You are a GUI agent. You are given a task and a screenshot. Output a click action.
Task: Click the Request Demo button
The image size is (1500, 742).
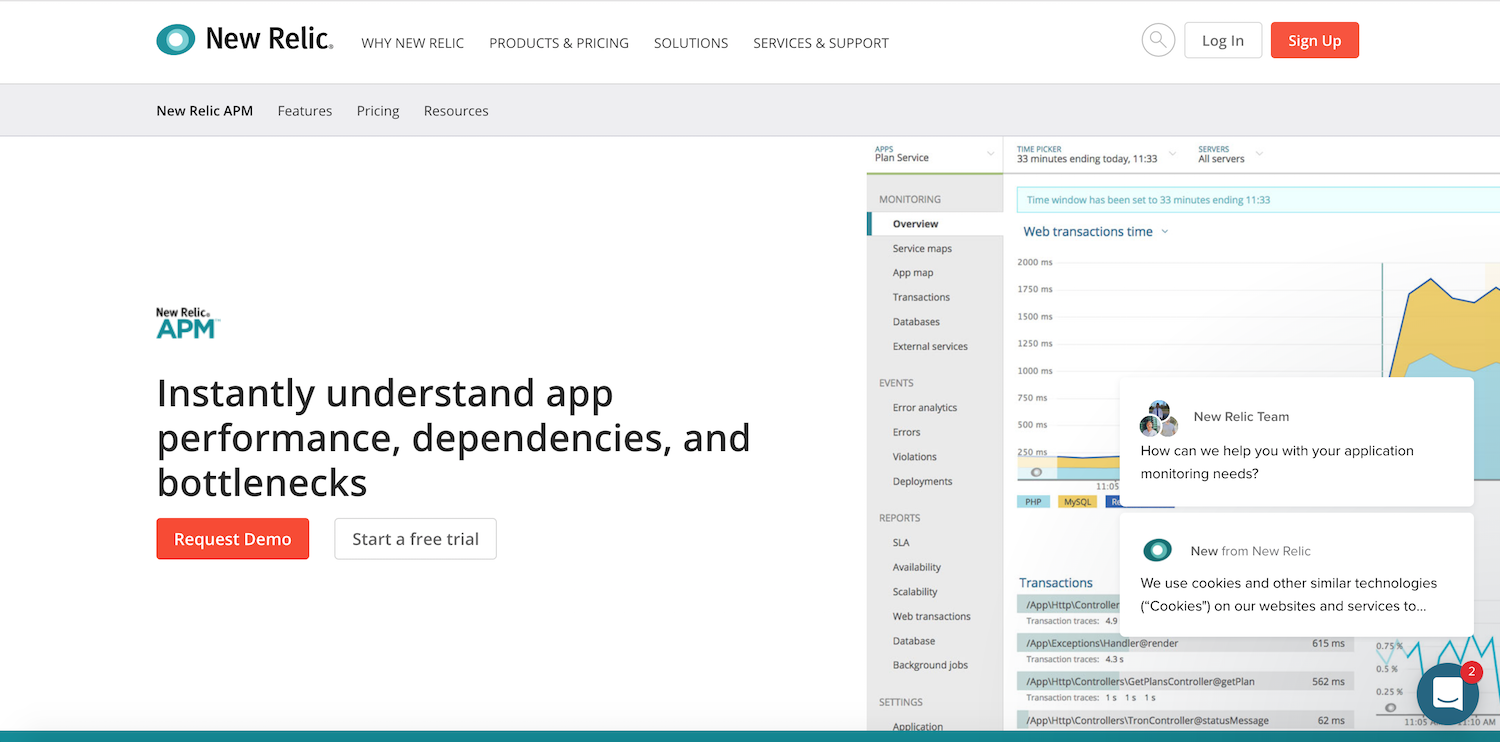tap(233, 539)
